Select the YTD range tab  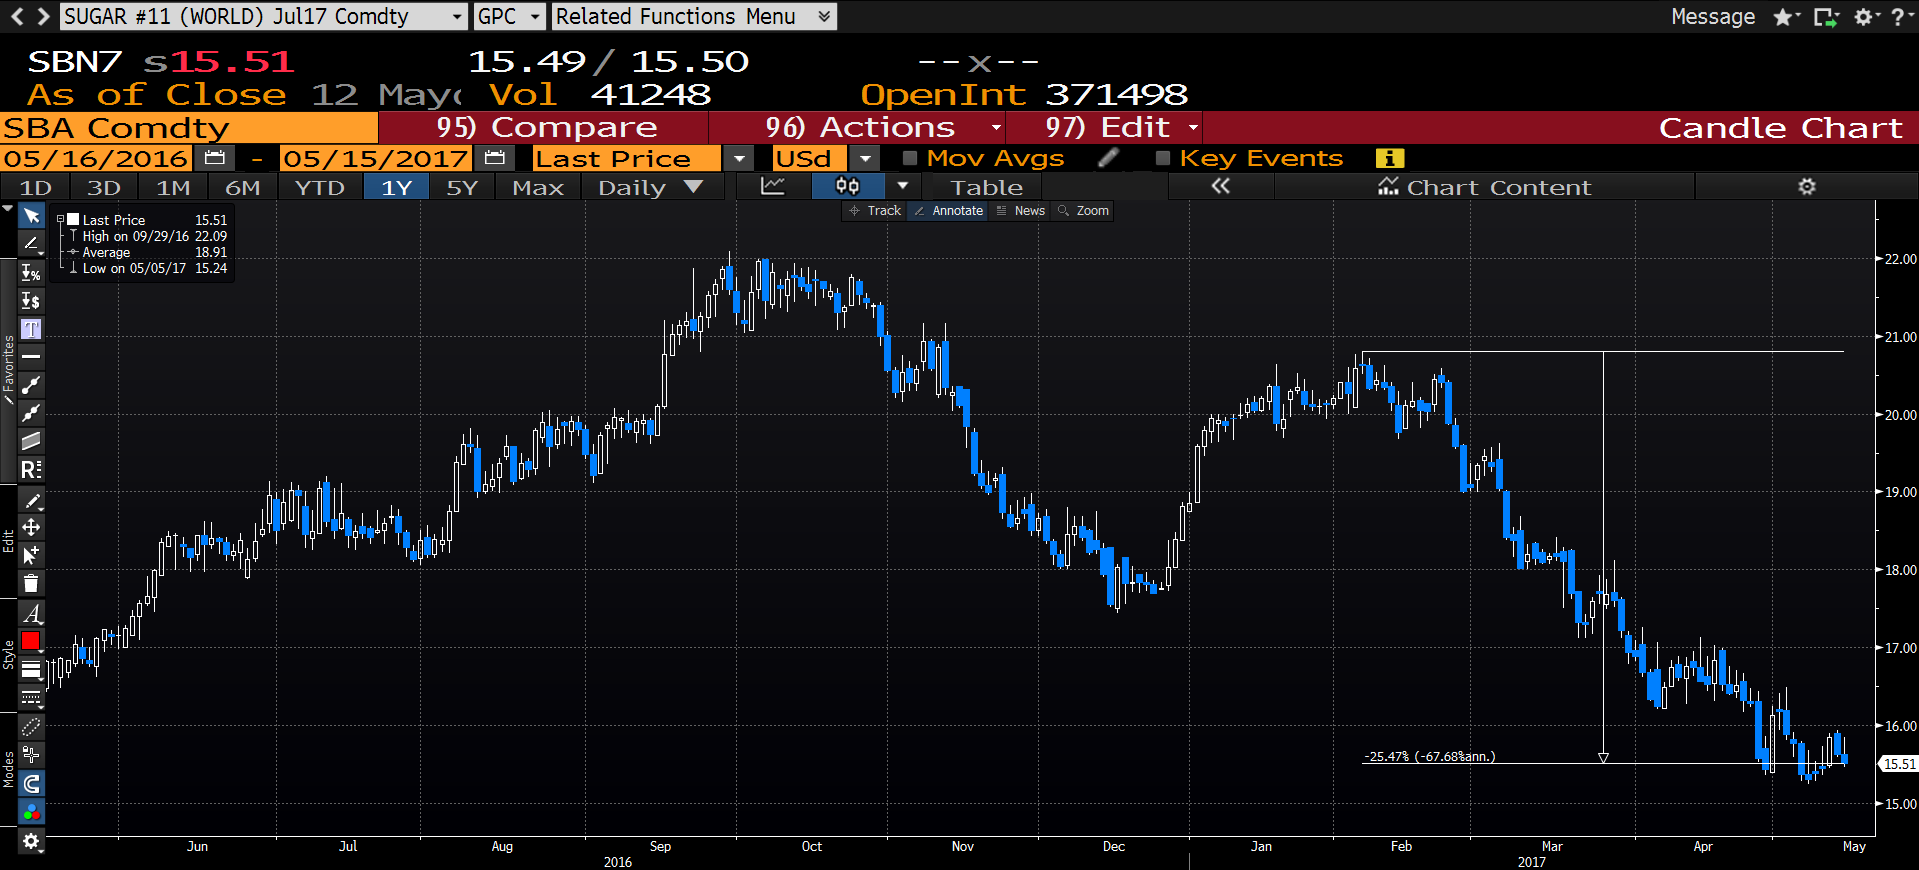pyautogui.click(x=320, y=187)
